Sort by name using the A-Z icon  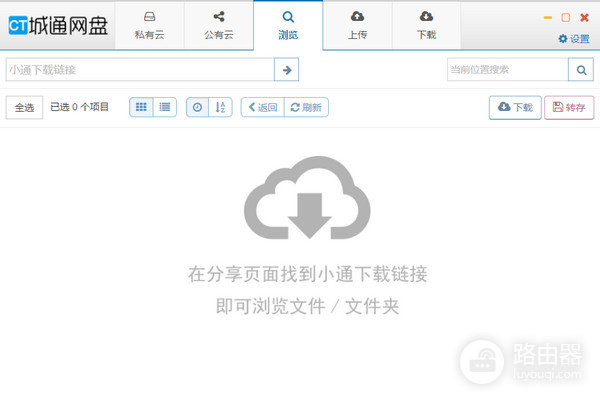pyautogui.click(x=220, y=107)
